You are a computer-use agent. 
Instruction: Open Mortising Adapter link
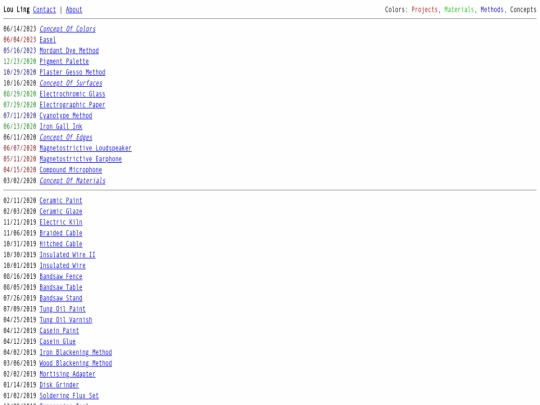coord(68,374)
